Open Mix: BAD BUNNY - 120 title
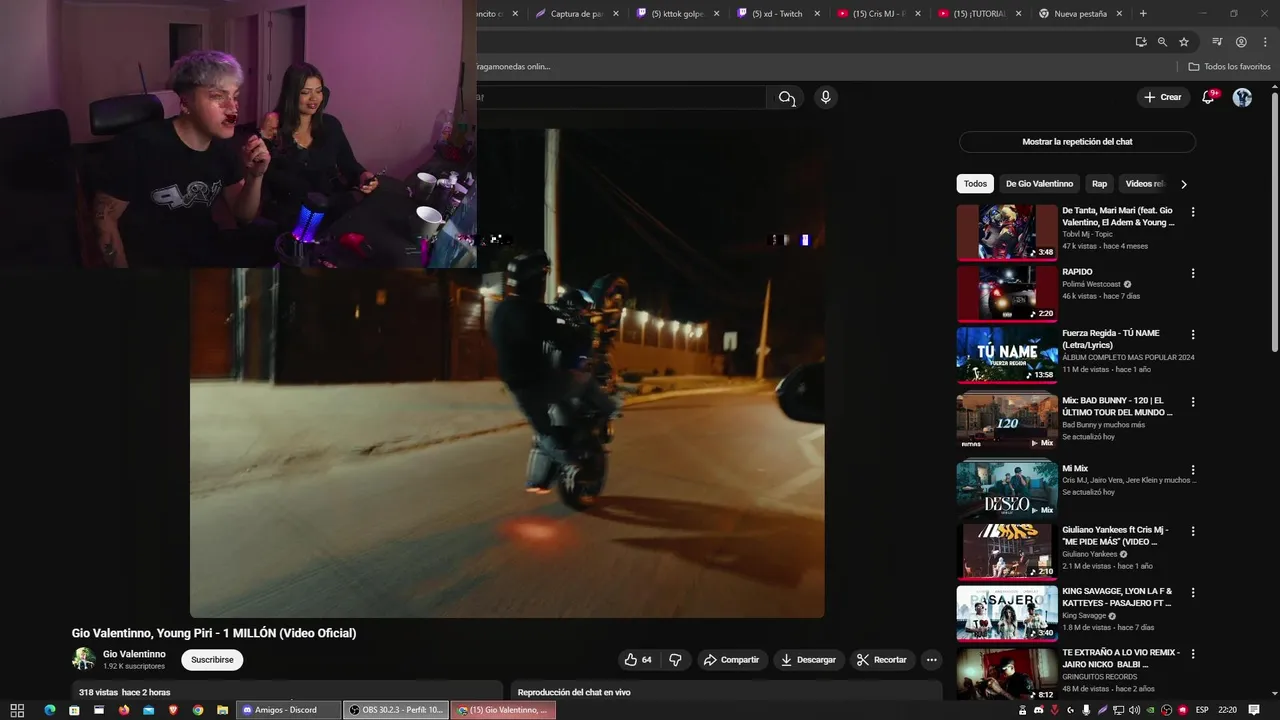The height and width of the screenshot is (720, 1280). point(1117,406)
